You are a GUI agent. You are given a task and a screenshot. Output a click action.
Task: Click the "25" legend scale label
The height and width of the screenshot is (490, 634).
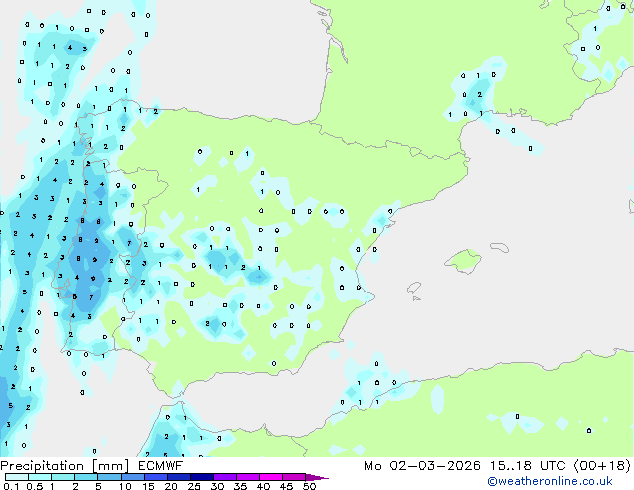pyautogui.click(x=194, y=486)
